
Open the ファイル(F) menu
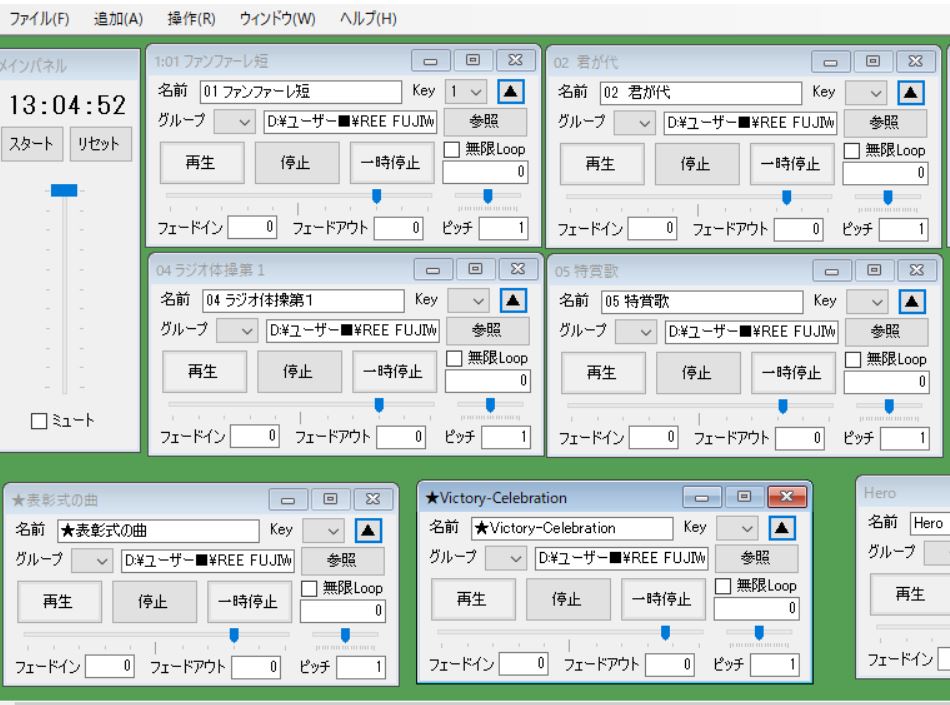click(40, 19)
